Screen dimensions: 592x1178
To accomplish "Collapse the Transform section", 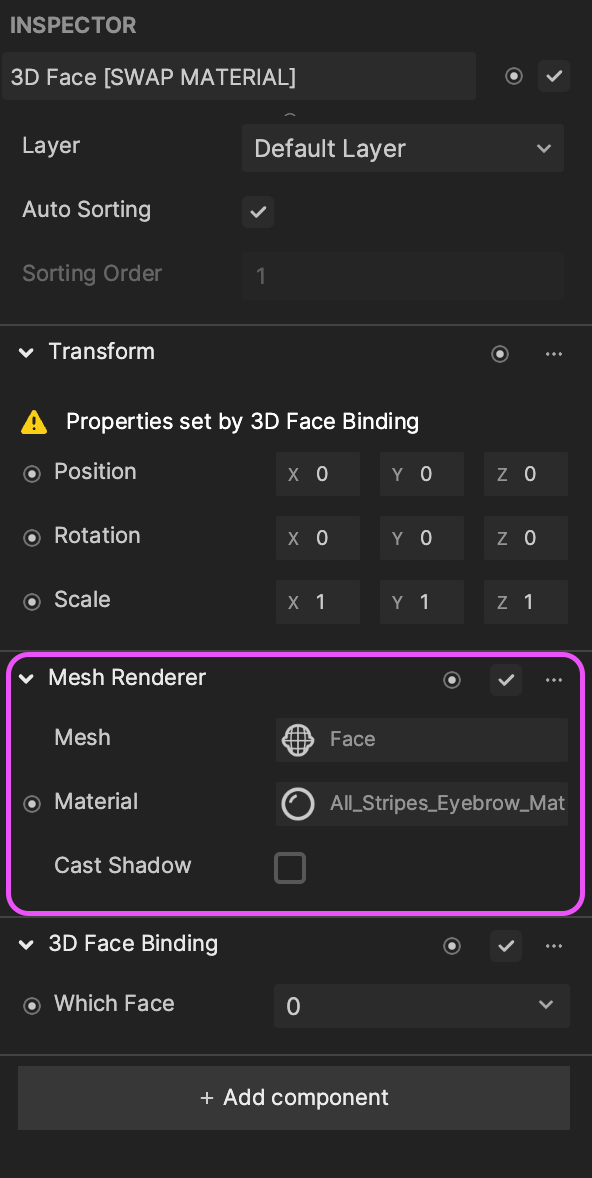I will pos(26,352).
